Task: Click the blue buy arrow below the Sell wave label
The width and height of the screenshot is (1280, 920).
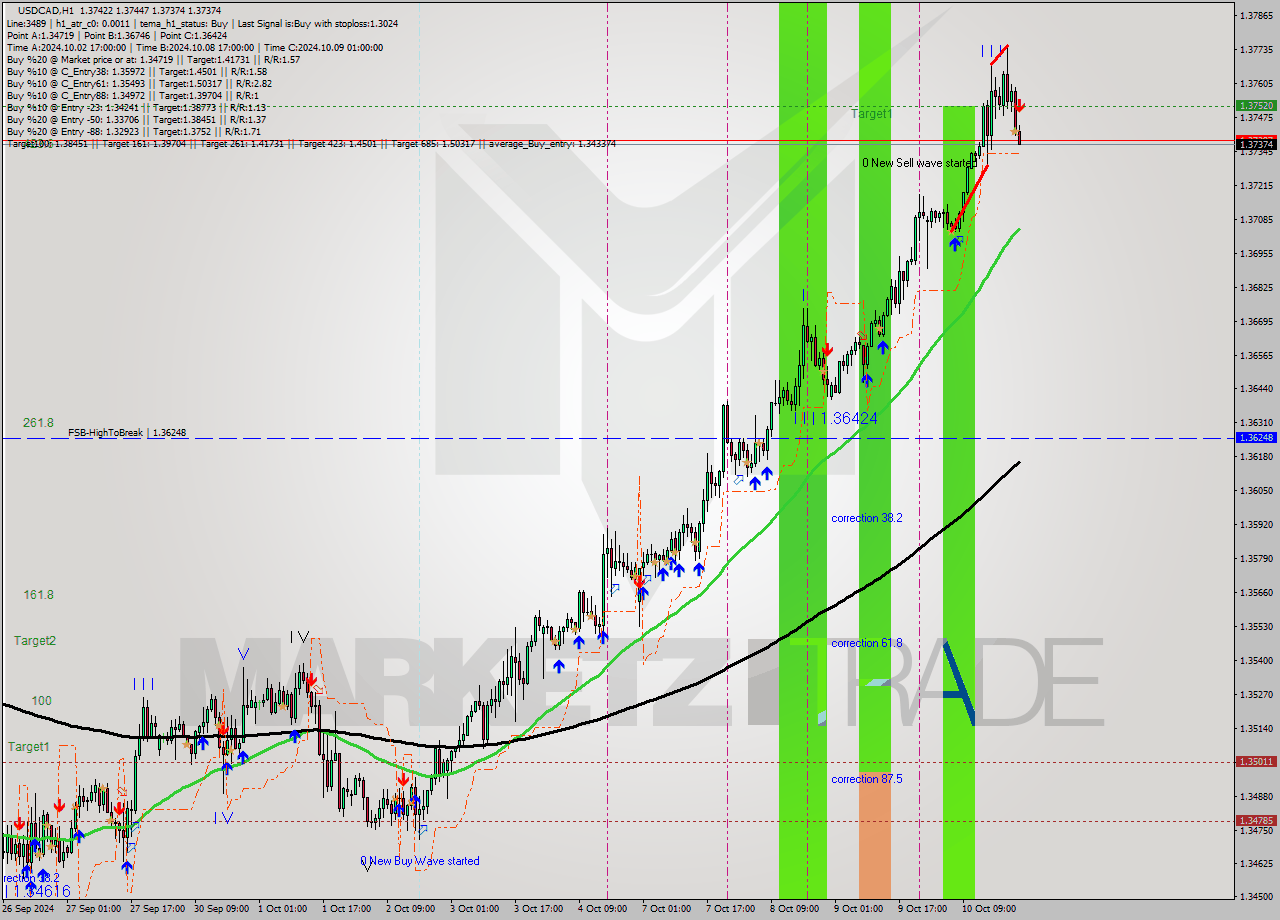Action: (956, 243)
